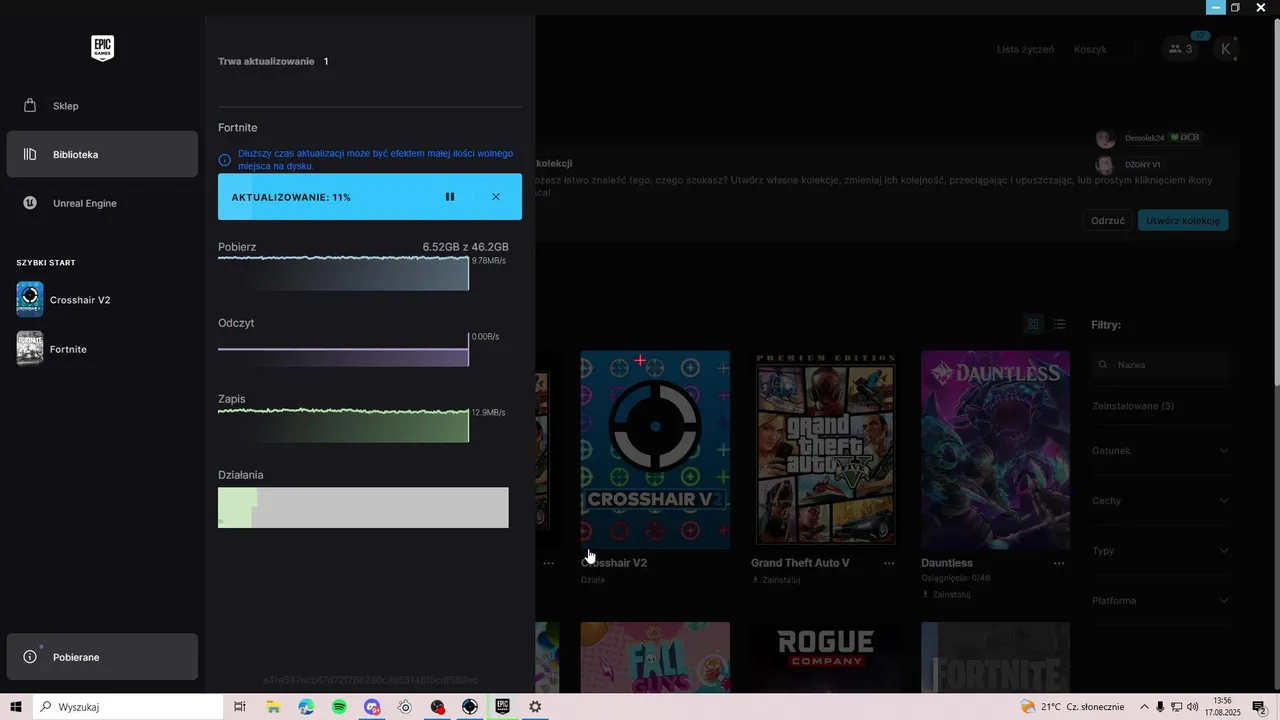The image size is (1280, 720).
Task: Open the Koszyk cart
Action: [x=1090, y=49]
